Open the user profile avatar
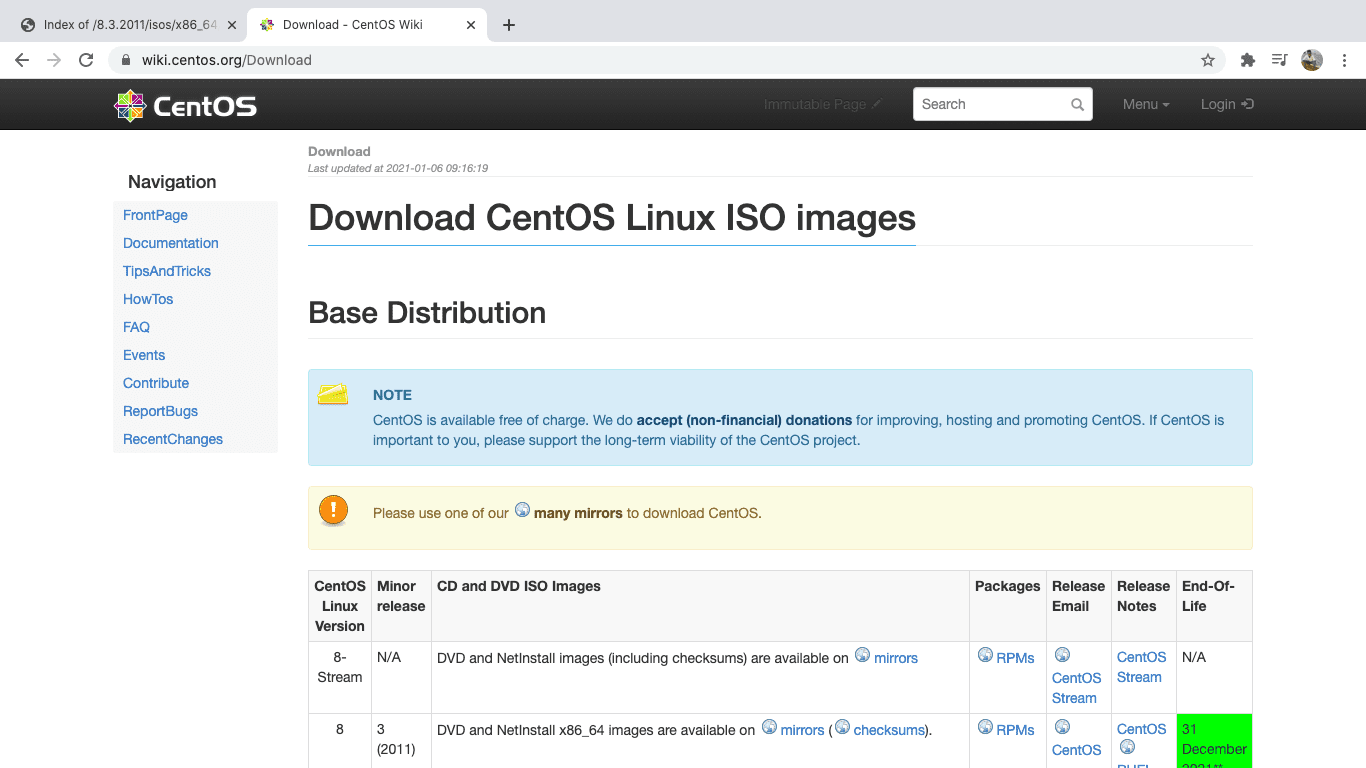The width and height of the screenshot is (1366, 768). click(x=1312, y=60)
